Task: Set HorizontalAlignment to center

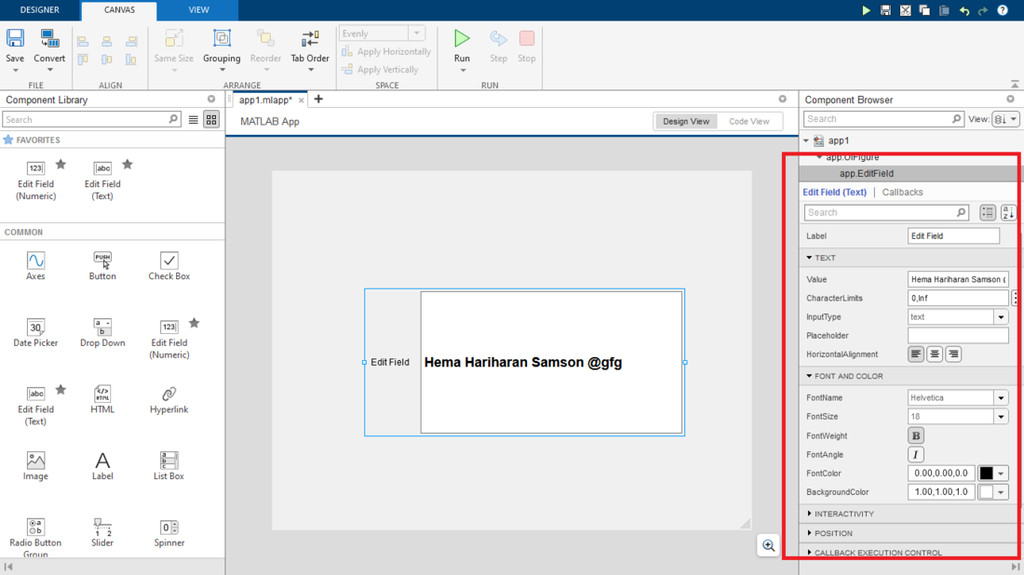Action: tap(934, 354)
